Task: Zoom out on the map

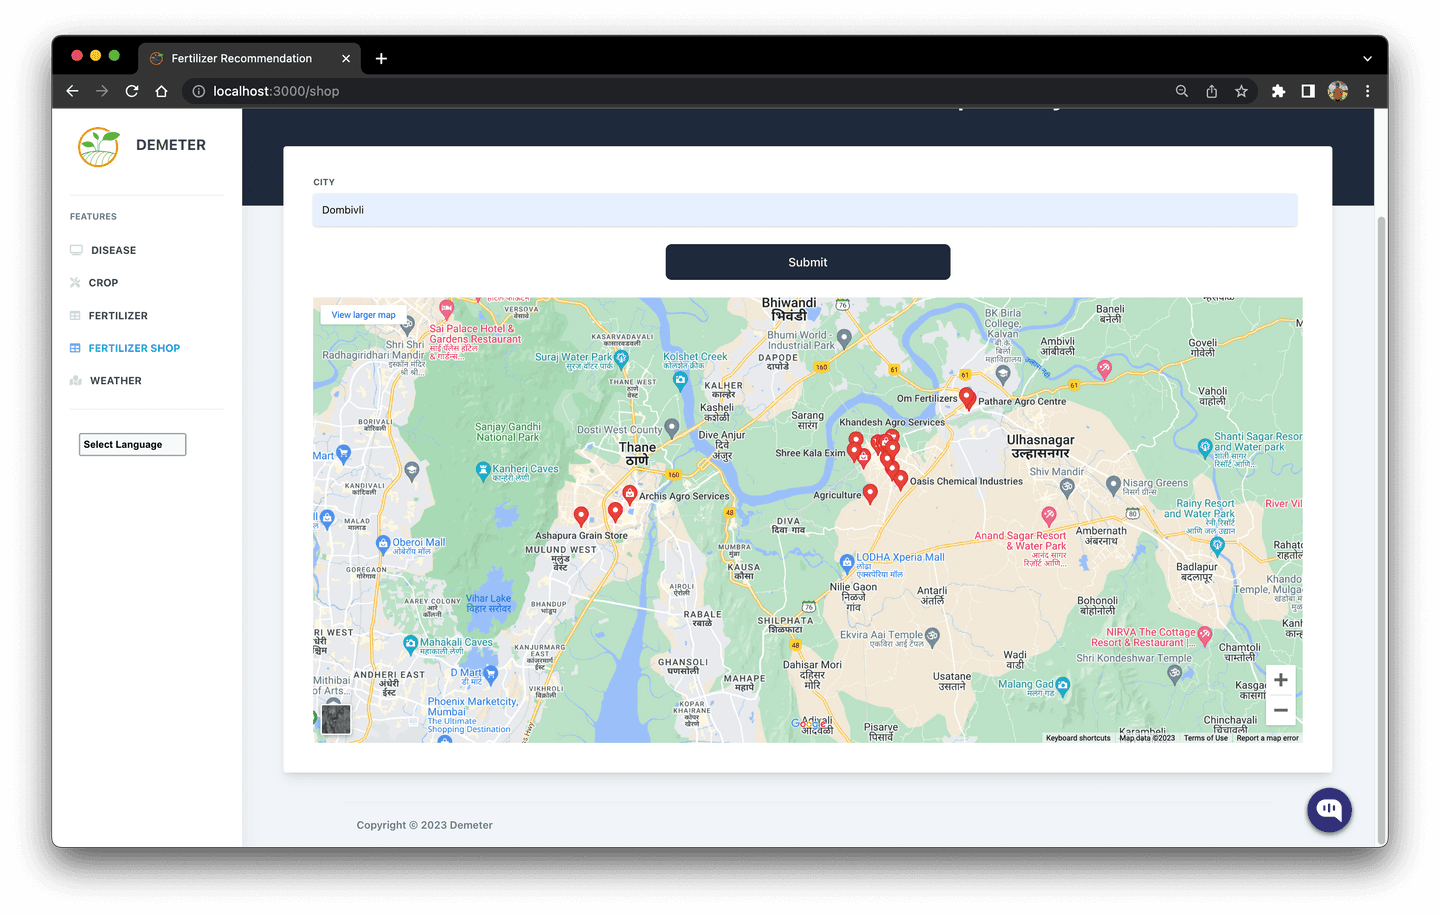Action: 1281,710
